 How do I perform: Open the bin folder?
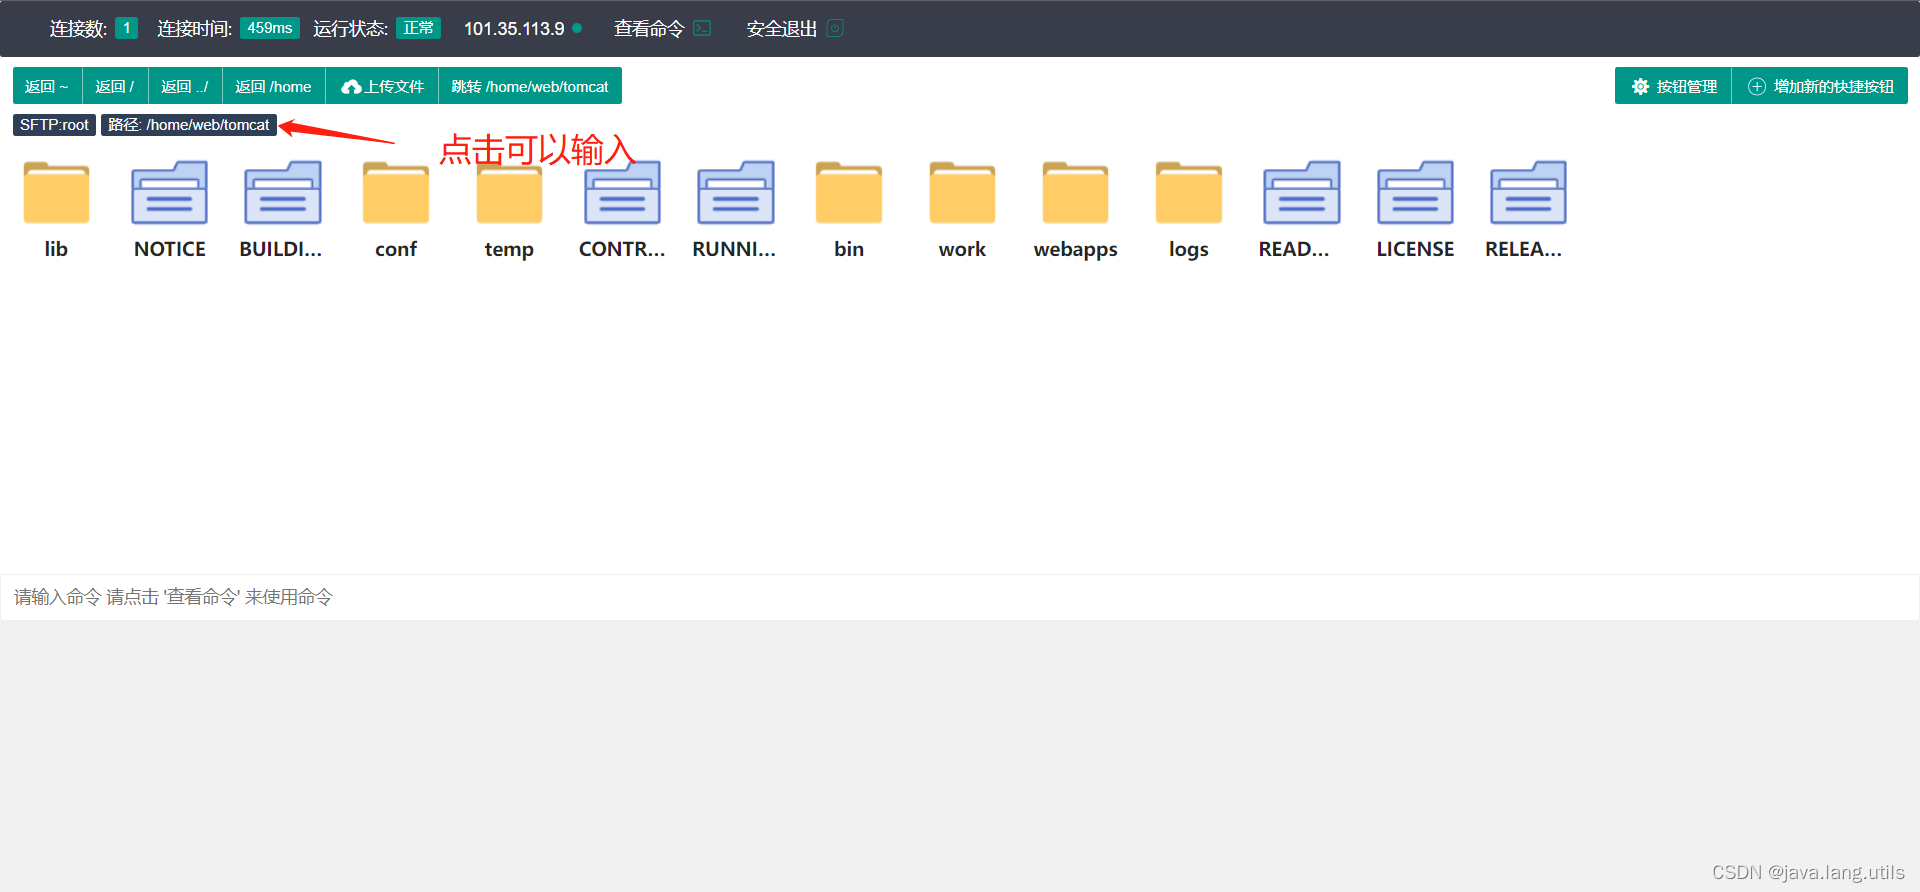pos(849,192)
